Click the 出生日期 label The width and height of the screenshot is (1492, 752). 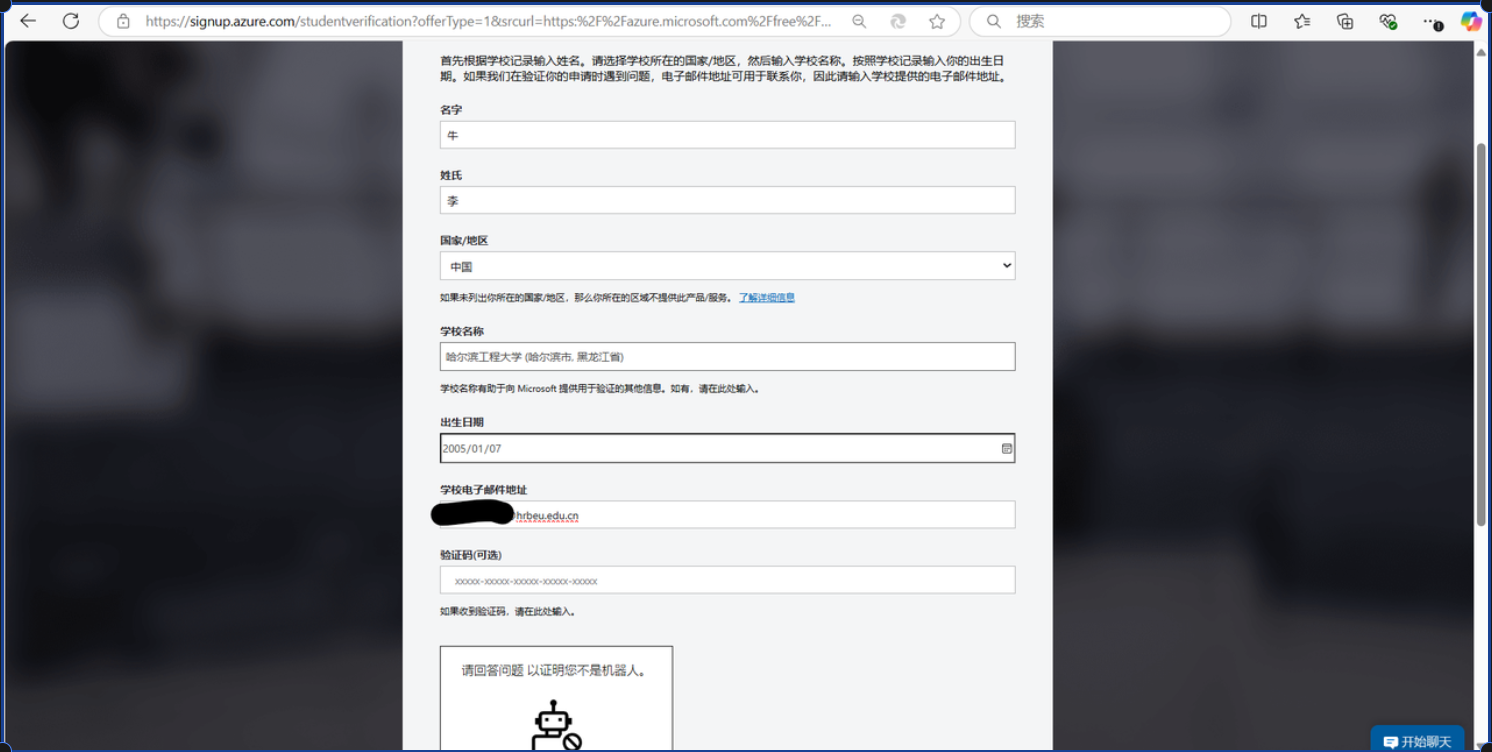click(462, 422)
